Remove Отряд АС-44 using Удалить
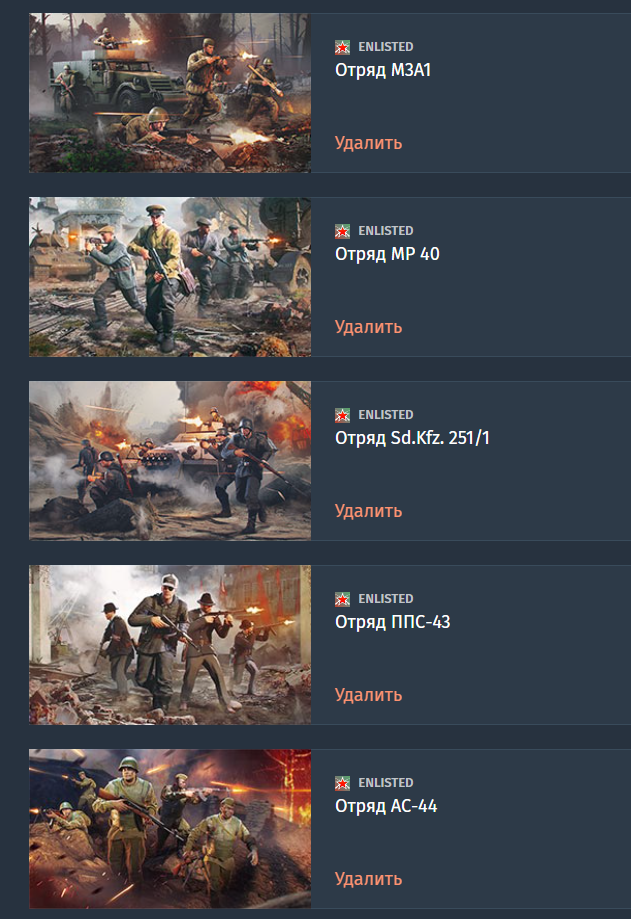 369,879
